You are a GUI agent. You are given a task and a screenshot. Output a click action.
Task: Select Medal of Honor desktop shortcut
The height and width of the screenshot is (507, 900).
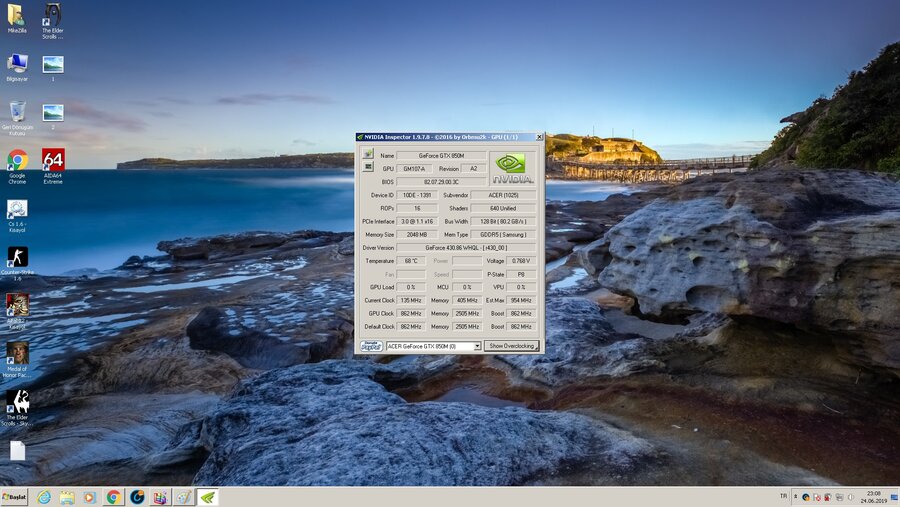tap(17, 353)
